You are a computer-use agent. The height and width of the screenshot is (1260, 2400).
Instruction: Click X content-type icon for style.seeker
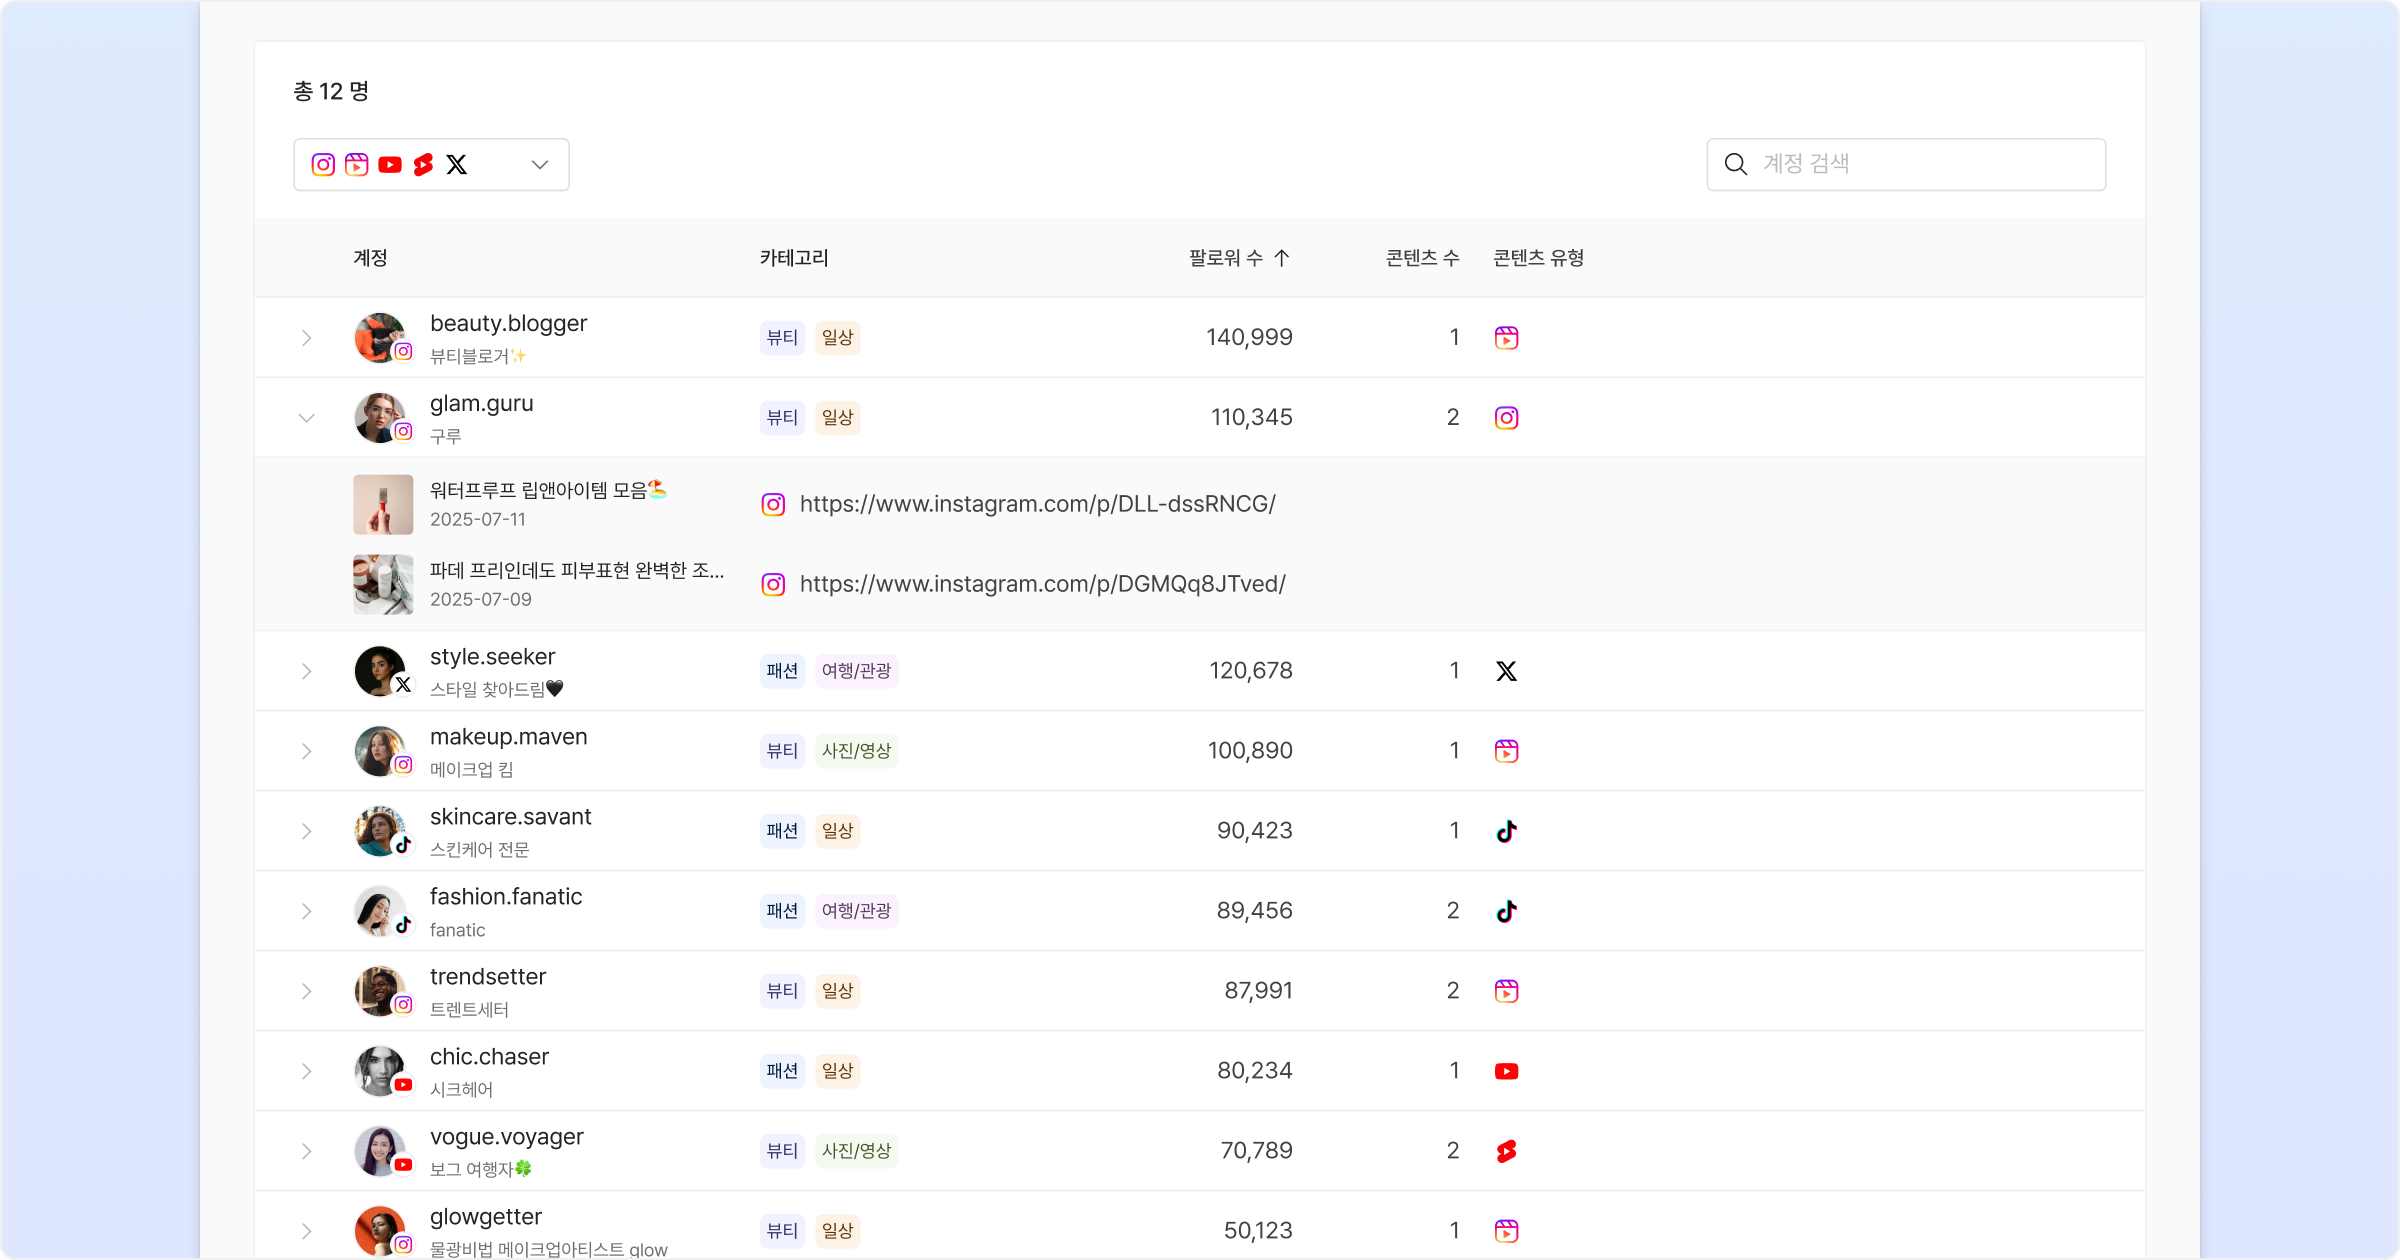coord(1506,671)
